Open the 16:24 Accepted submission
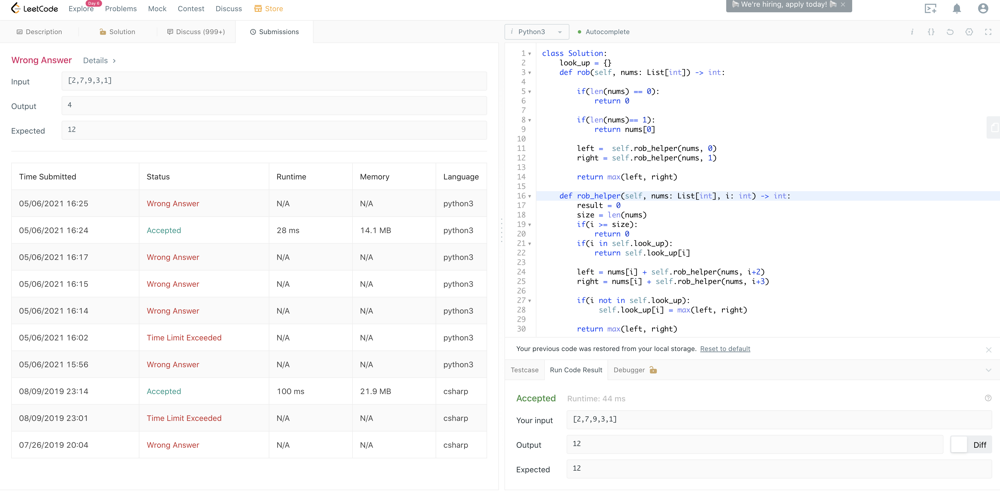Viewport: 1000px width, 493px height. [164, 230]
